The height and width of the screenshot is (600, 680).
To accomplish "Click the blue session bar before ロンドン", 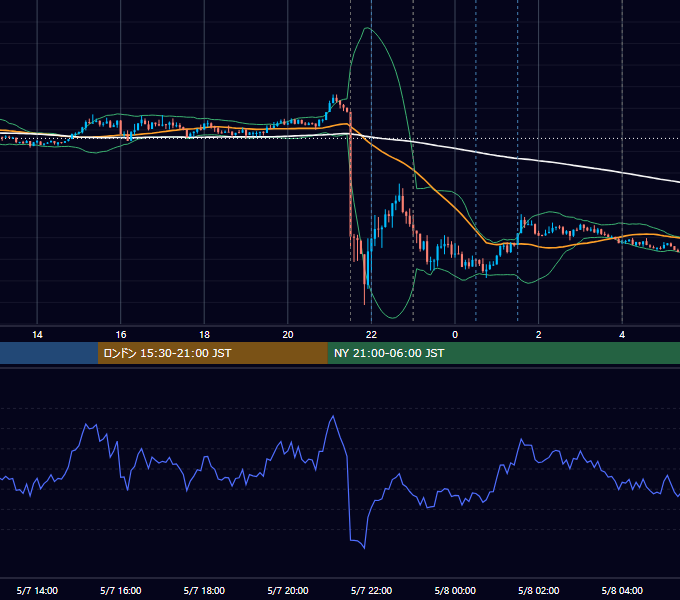I will tap(49, 353).
